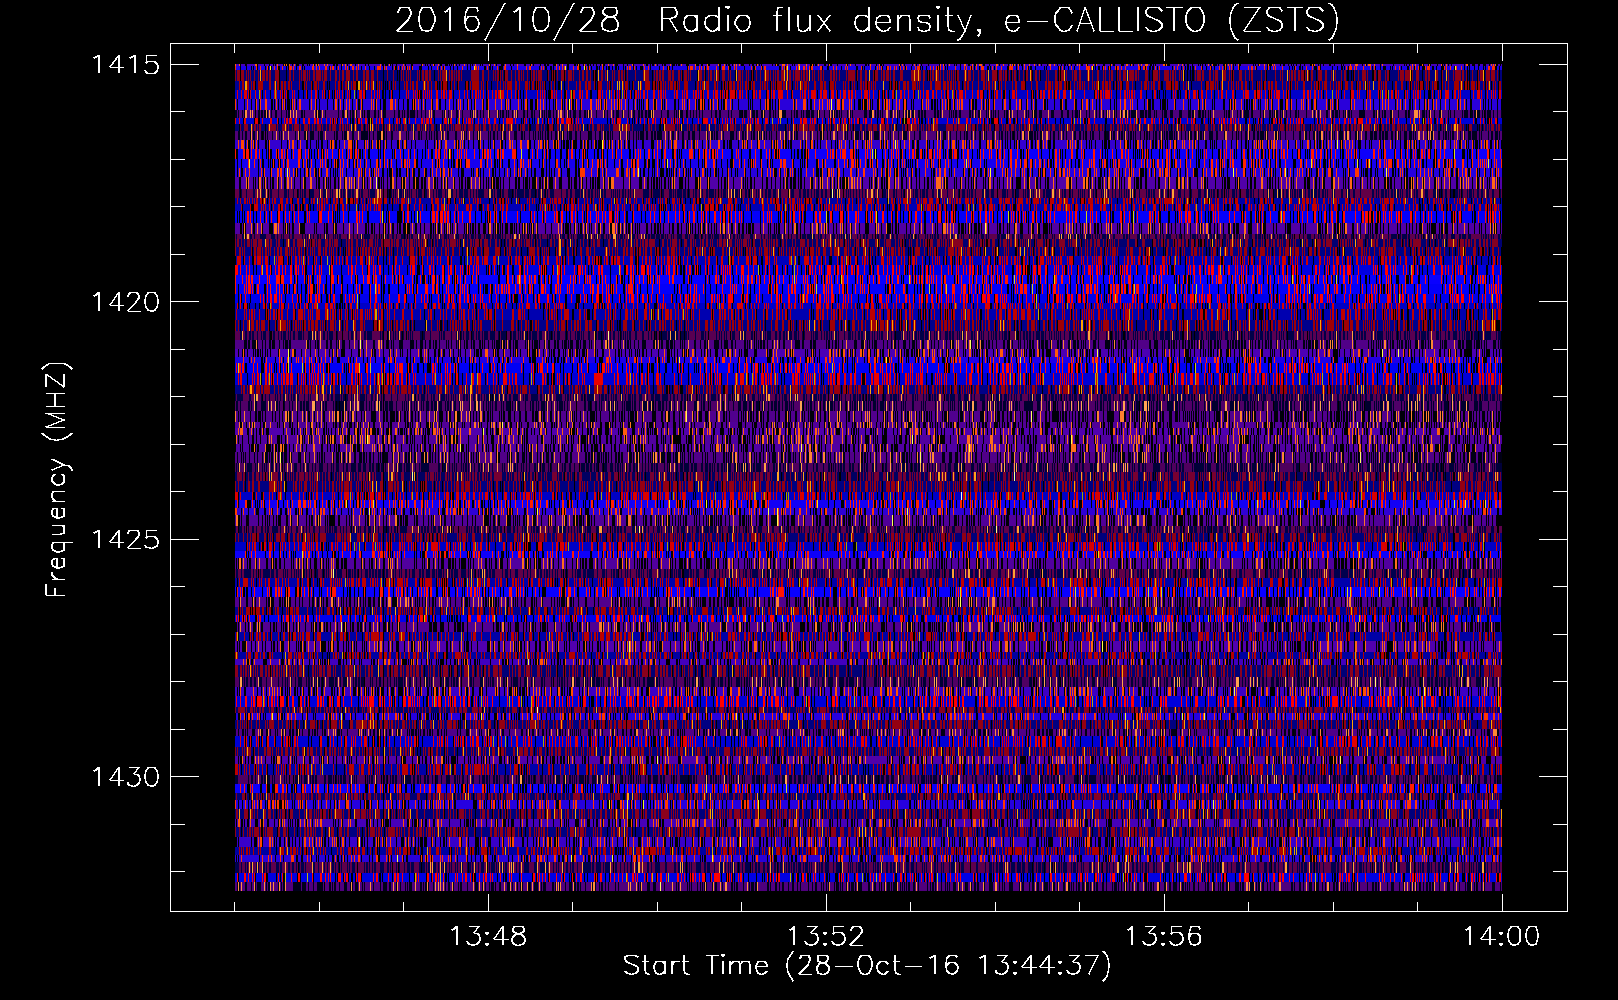Screen dimensions: 1618x1000
Task: Select the 1430 frequency tick label
Action: [x=125, y=777]
